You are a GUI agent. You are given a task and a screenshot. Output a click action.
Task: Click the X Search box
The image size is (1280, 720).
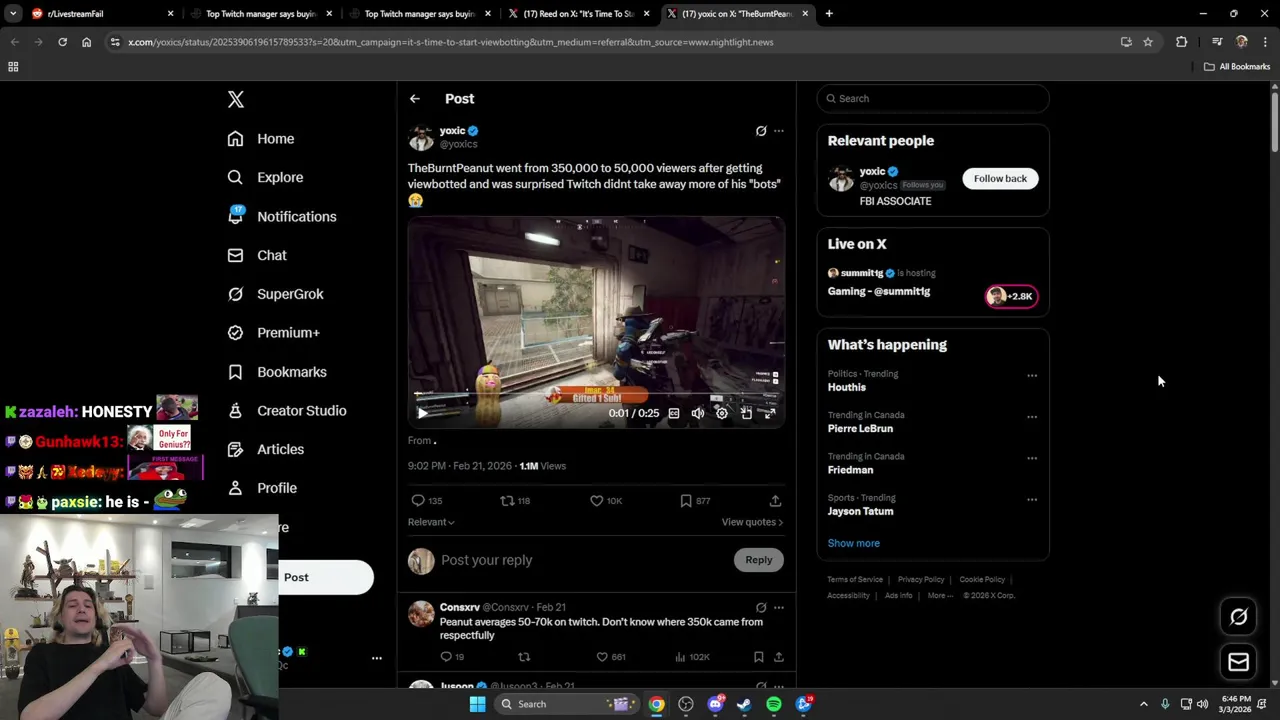pyautogui.click(x=933, y=99)
